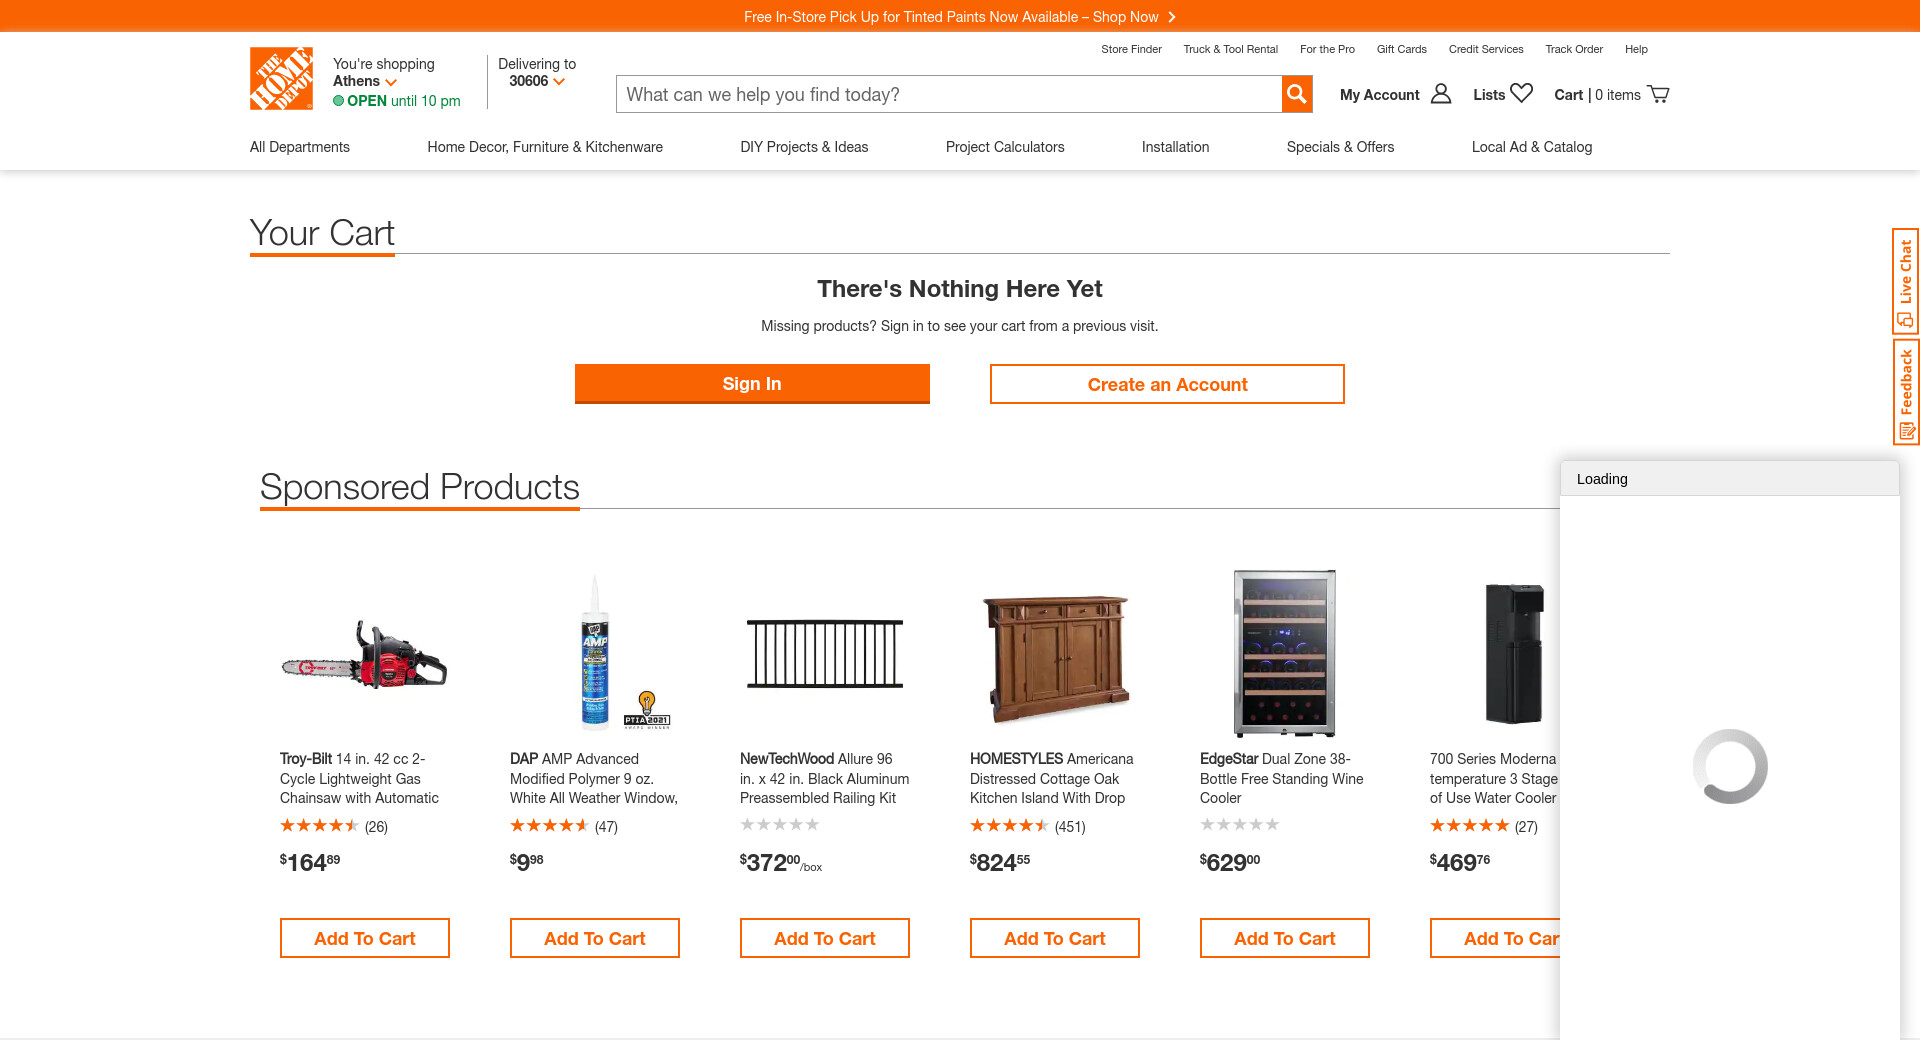Open the Live Chat side tab
This screenshot has width=1920, height=1040.
click(x=1905, y=281)
